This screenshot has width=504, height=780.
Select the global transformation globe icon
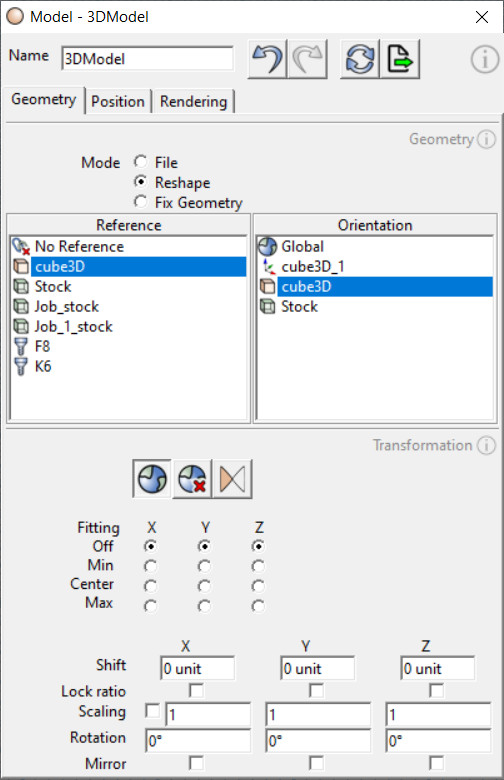[152, 479]
